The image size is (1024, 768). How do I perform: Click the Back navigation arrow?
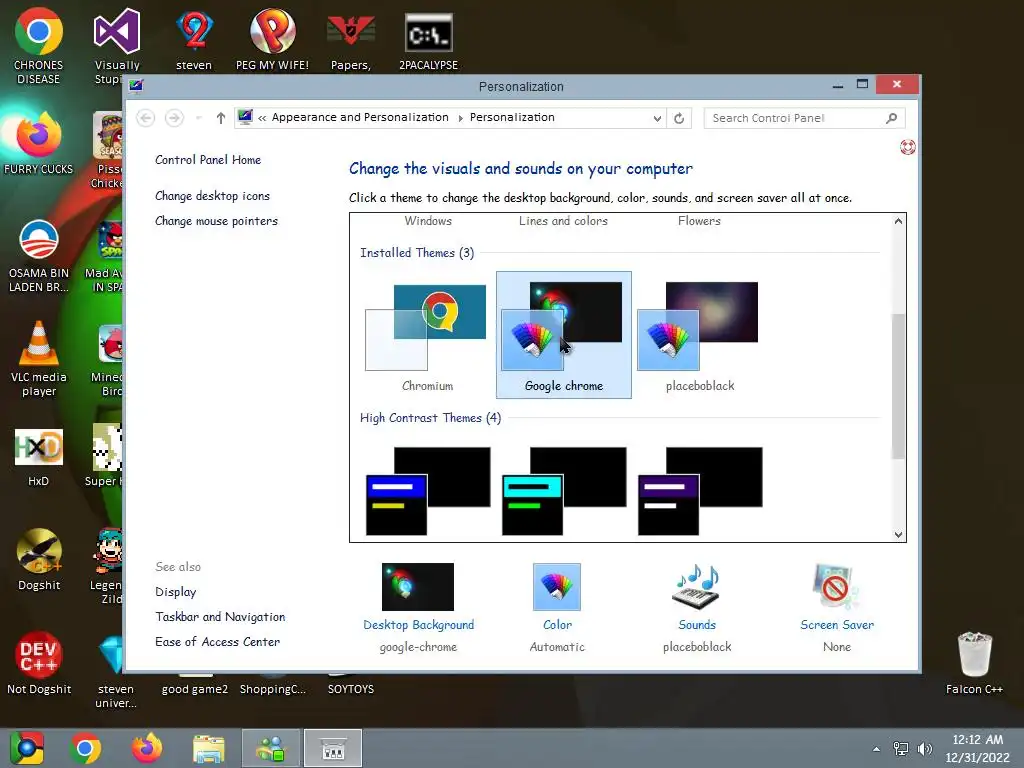(x=146, y=118)
